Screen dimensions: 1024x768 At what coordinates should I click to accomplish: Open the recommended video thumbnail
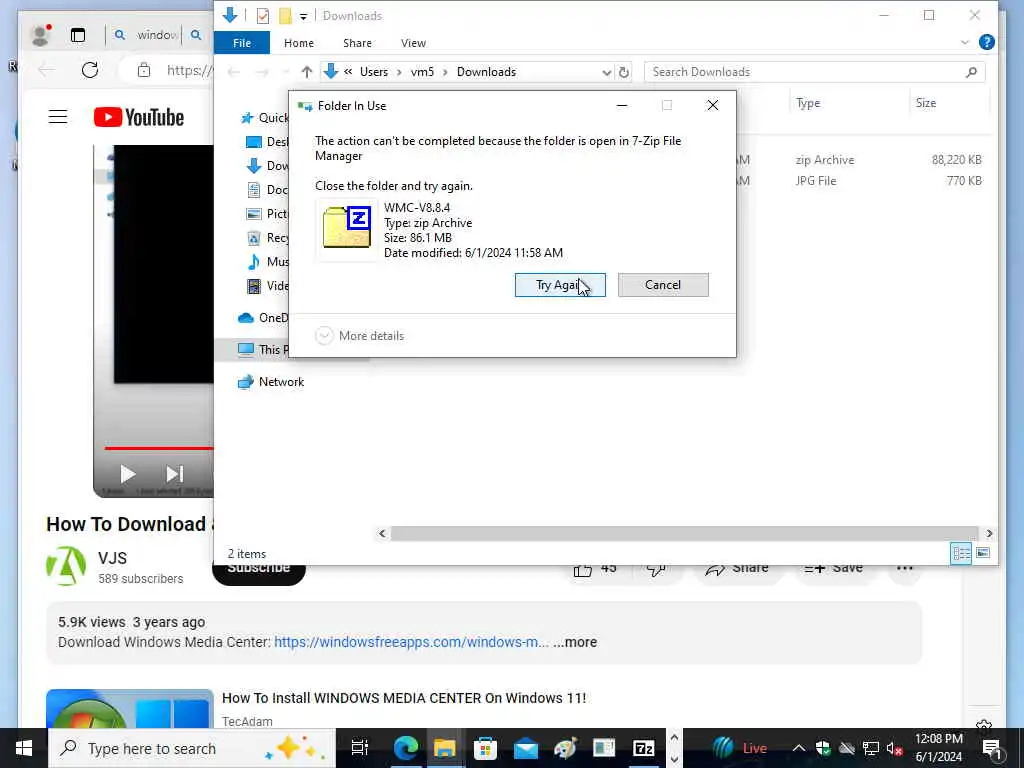click(129, 709)
